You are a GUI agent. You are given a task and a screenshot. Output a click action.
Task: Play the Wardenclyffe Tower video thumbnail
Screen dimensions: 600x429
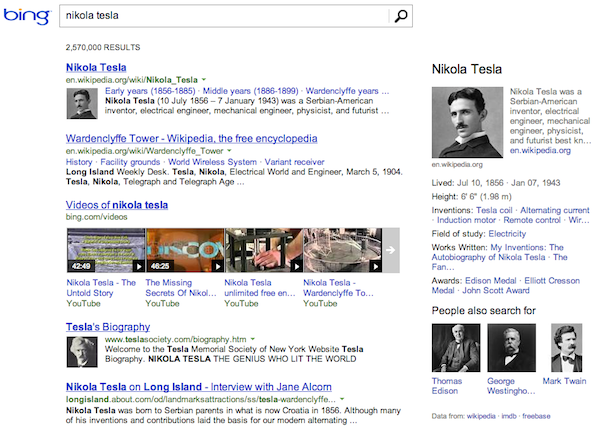(x=343, y=250)
